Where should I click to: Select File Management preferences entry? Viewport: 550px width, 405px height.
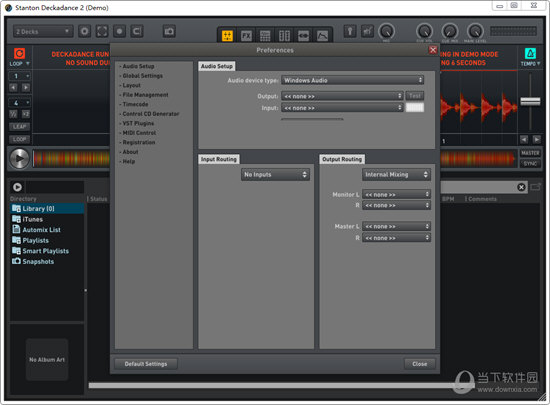145,95
